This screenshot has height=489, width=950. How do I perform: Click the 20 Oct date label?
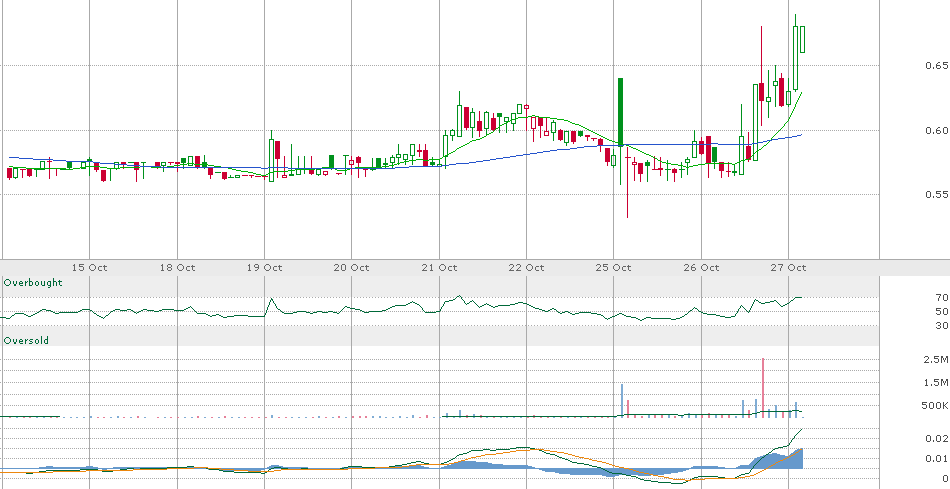(x=352, y=268)
